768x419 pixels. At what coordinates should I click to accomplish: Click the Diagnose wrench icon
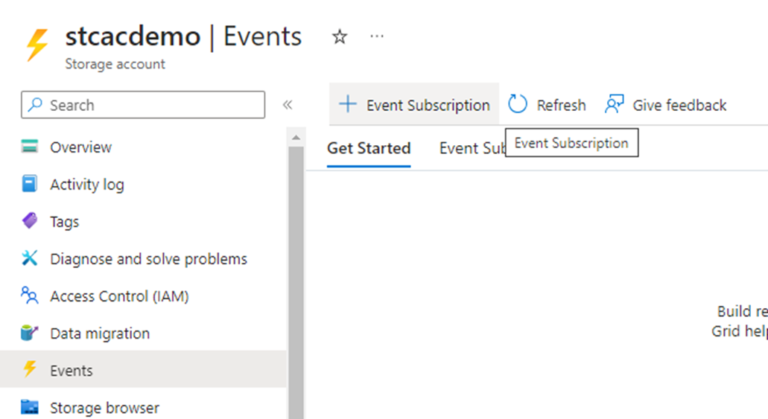pos(29,258)
